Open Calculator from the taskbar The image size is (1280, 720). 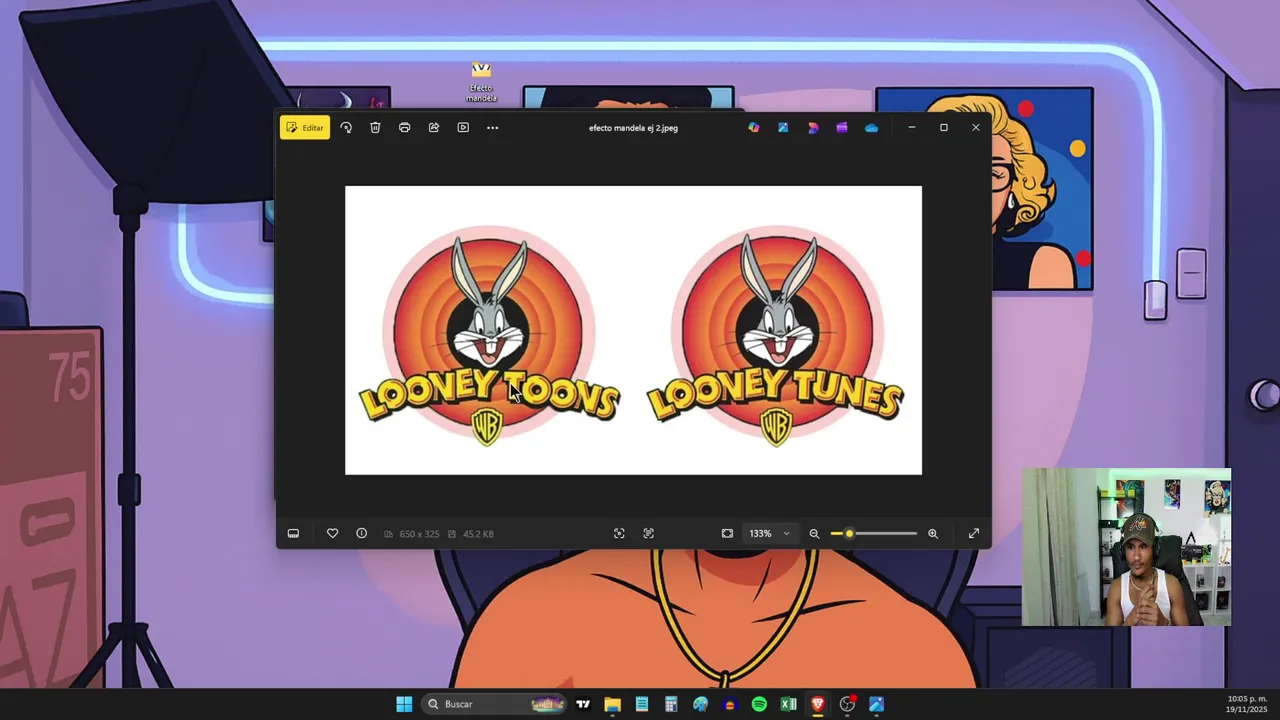pyautogui.click(x=671, y=704)
